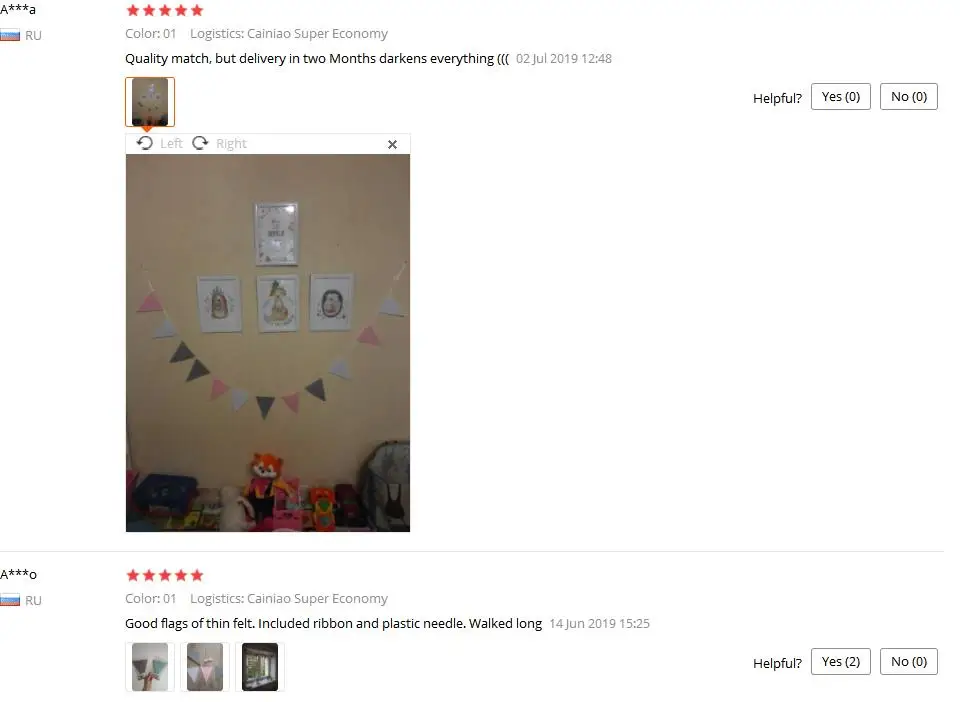Image resolution: width=960 pixels, height=702 pixels.
Task: Vote No (0) on A***a's review
Action: pyautogui.click(x=909, y=97)
